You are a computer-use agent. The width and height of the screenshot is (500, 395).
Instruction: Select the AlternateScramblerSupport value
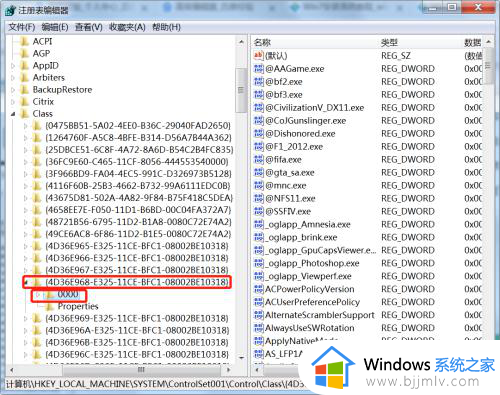click(320, 315)
